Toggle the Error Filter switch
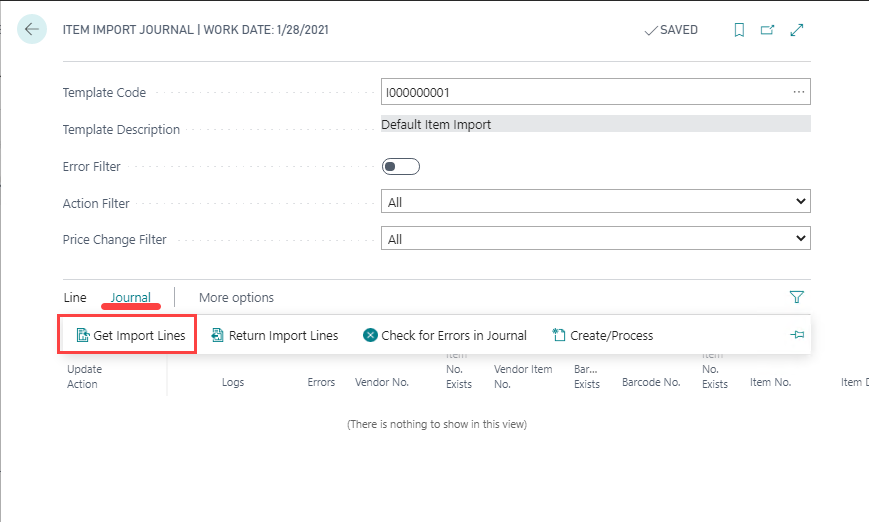 [401, 167]
